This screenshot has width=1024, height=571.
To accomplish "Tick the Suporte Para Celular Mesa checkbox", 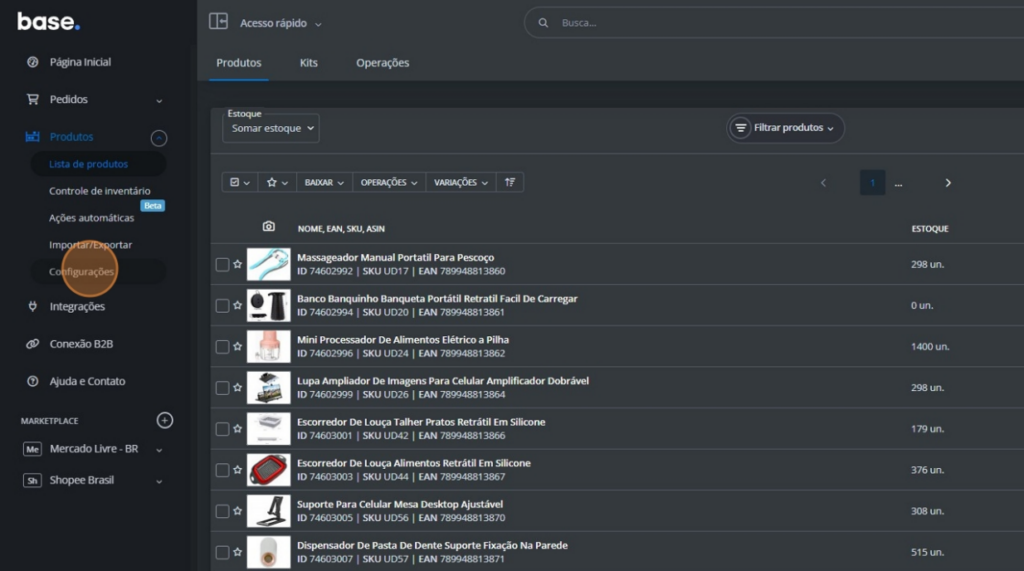I will pos(222,511).
